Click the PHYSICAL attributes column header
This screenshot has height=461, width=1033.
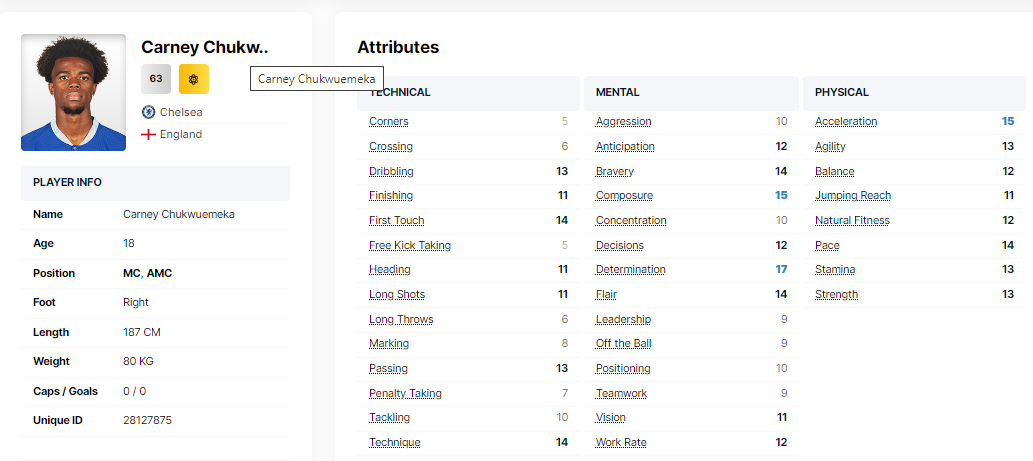click(x=842, y=92)
